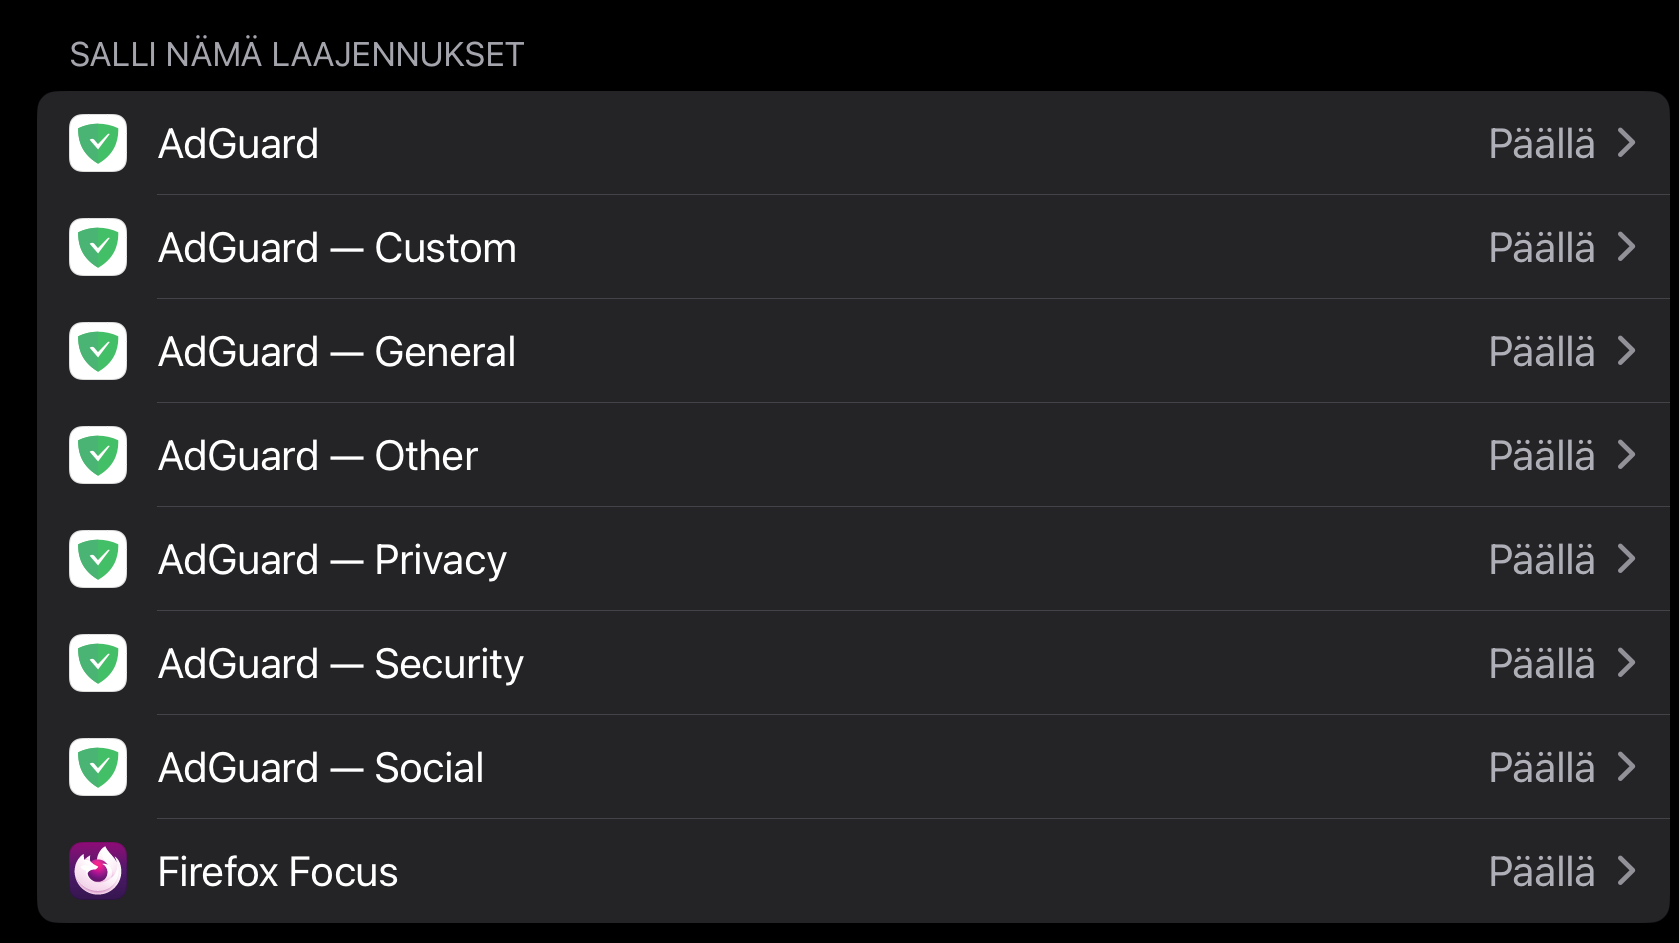Click the chevron beside AdGuard — Privacy
This screenshot has height=943, width=1679.
1627,559
